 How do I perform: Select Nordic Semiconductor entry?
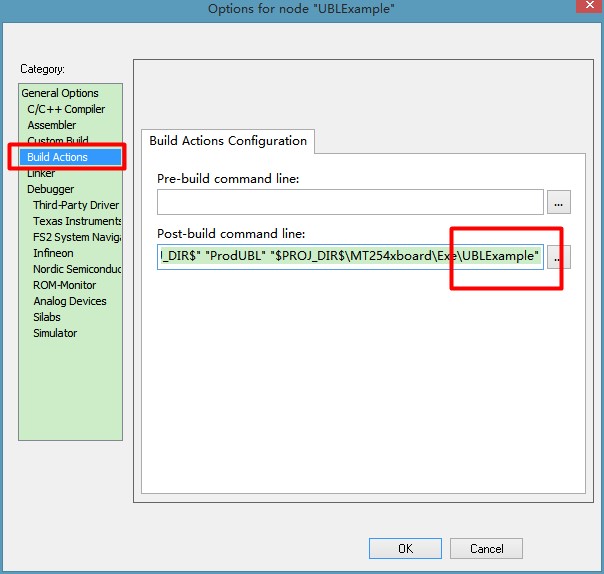[77, 269]
